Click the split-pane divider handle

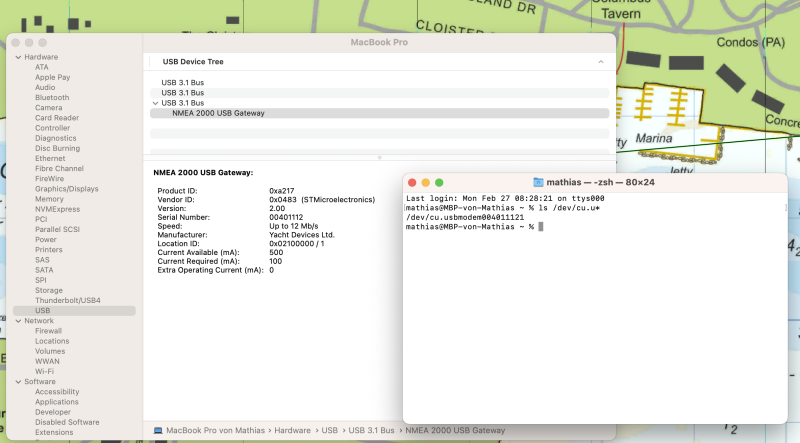pos(380,158)
